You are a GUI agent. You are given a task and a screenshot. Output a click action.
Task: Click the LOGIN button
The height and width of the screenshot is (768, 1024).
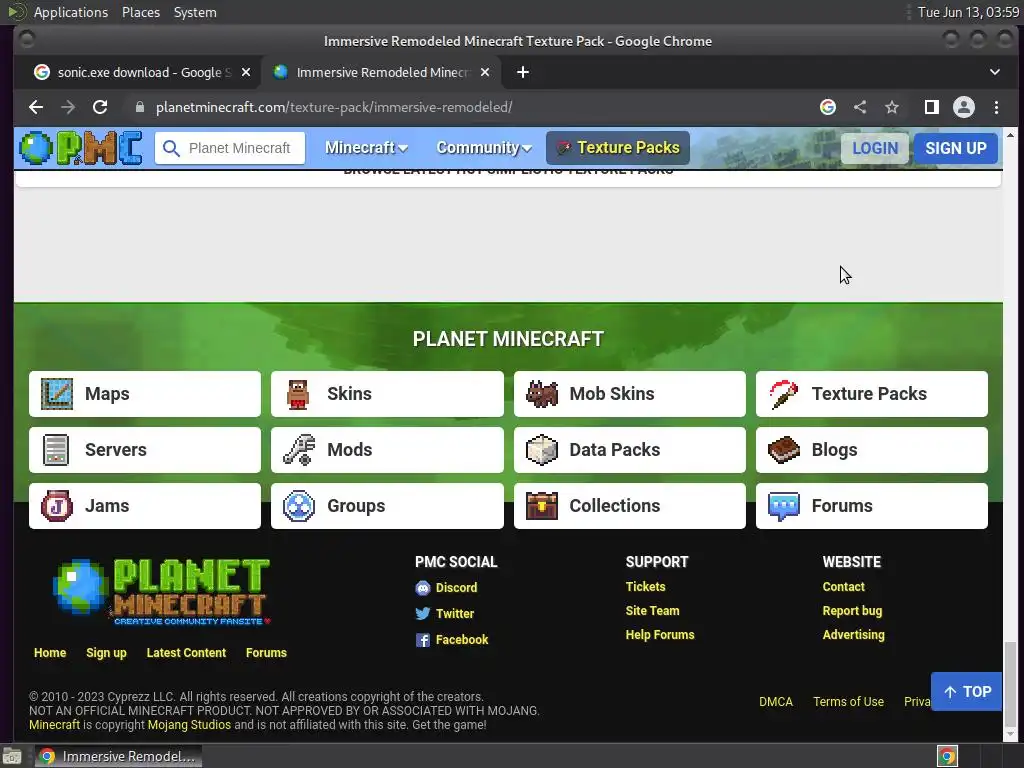pyautogui.click(x=875, y=148)
